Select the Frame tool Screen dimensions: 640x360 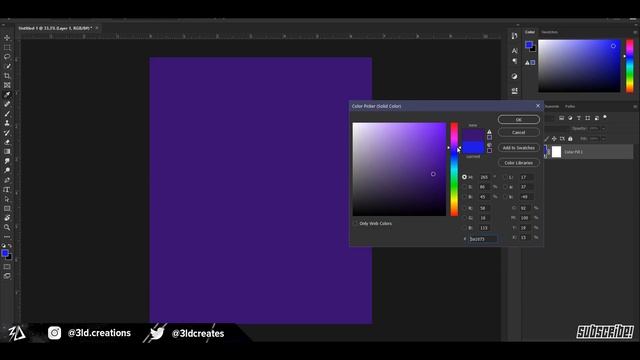click(x=7, y=85)
